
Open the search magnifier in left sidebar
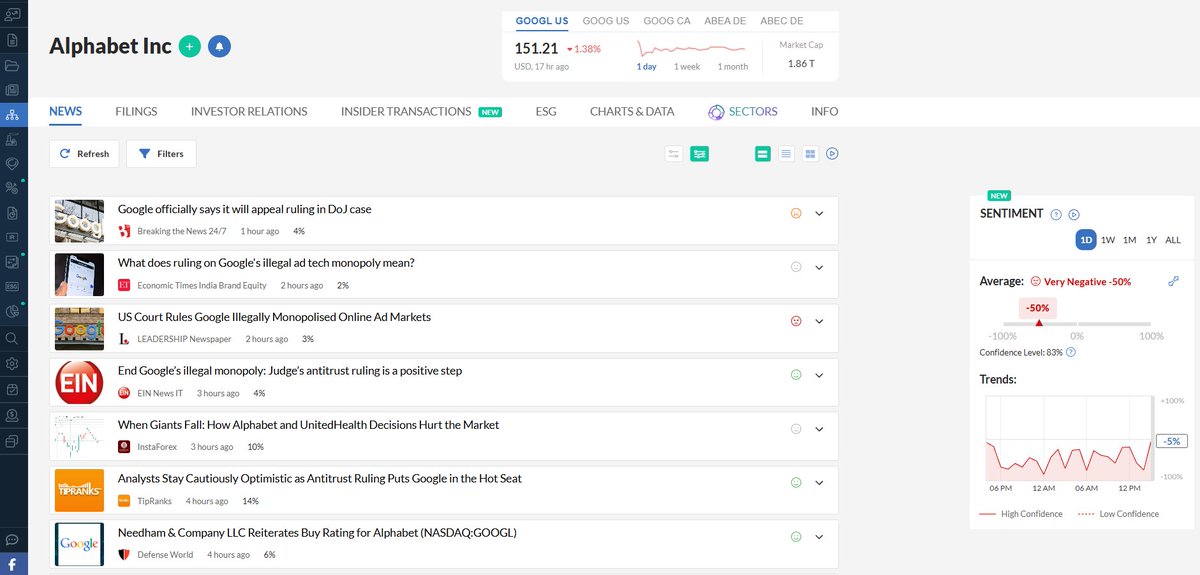pyautogui.click(x=12, y=338)
